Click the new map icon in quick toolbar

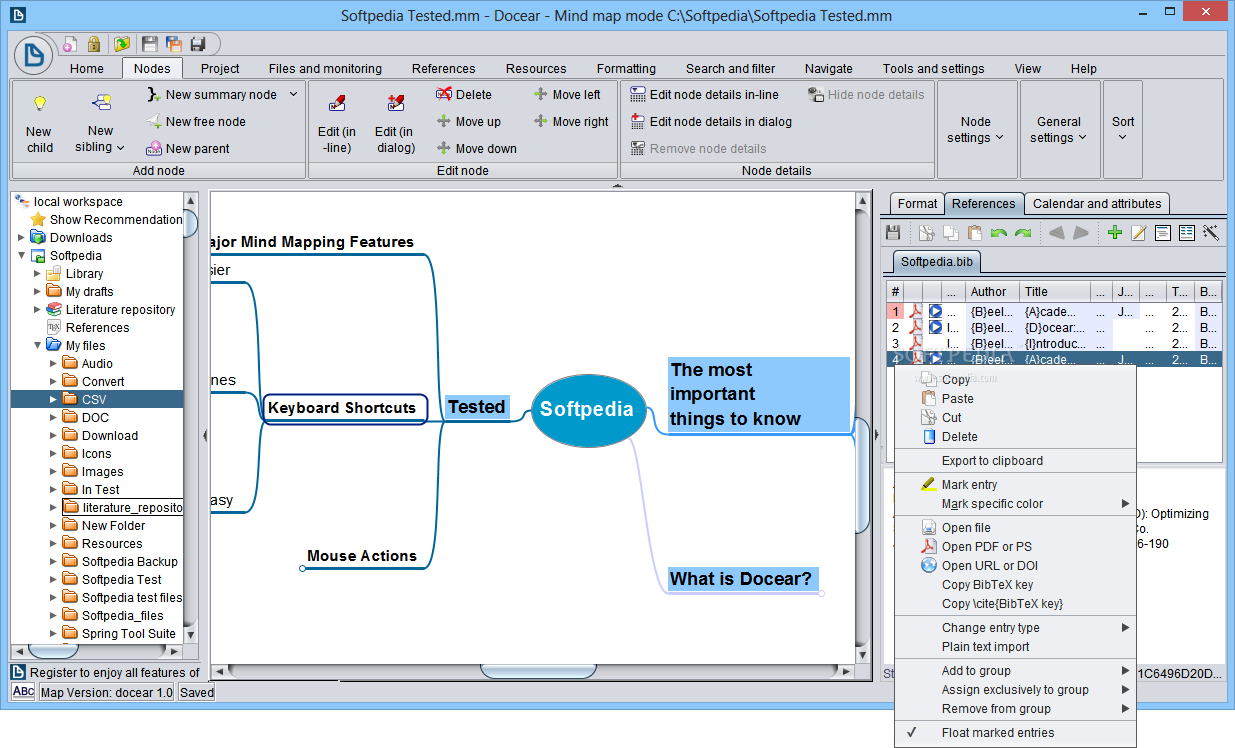(70, 44)
